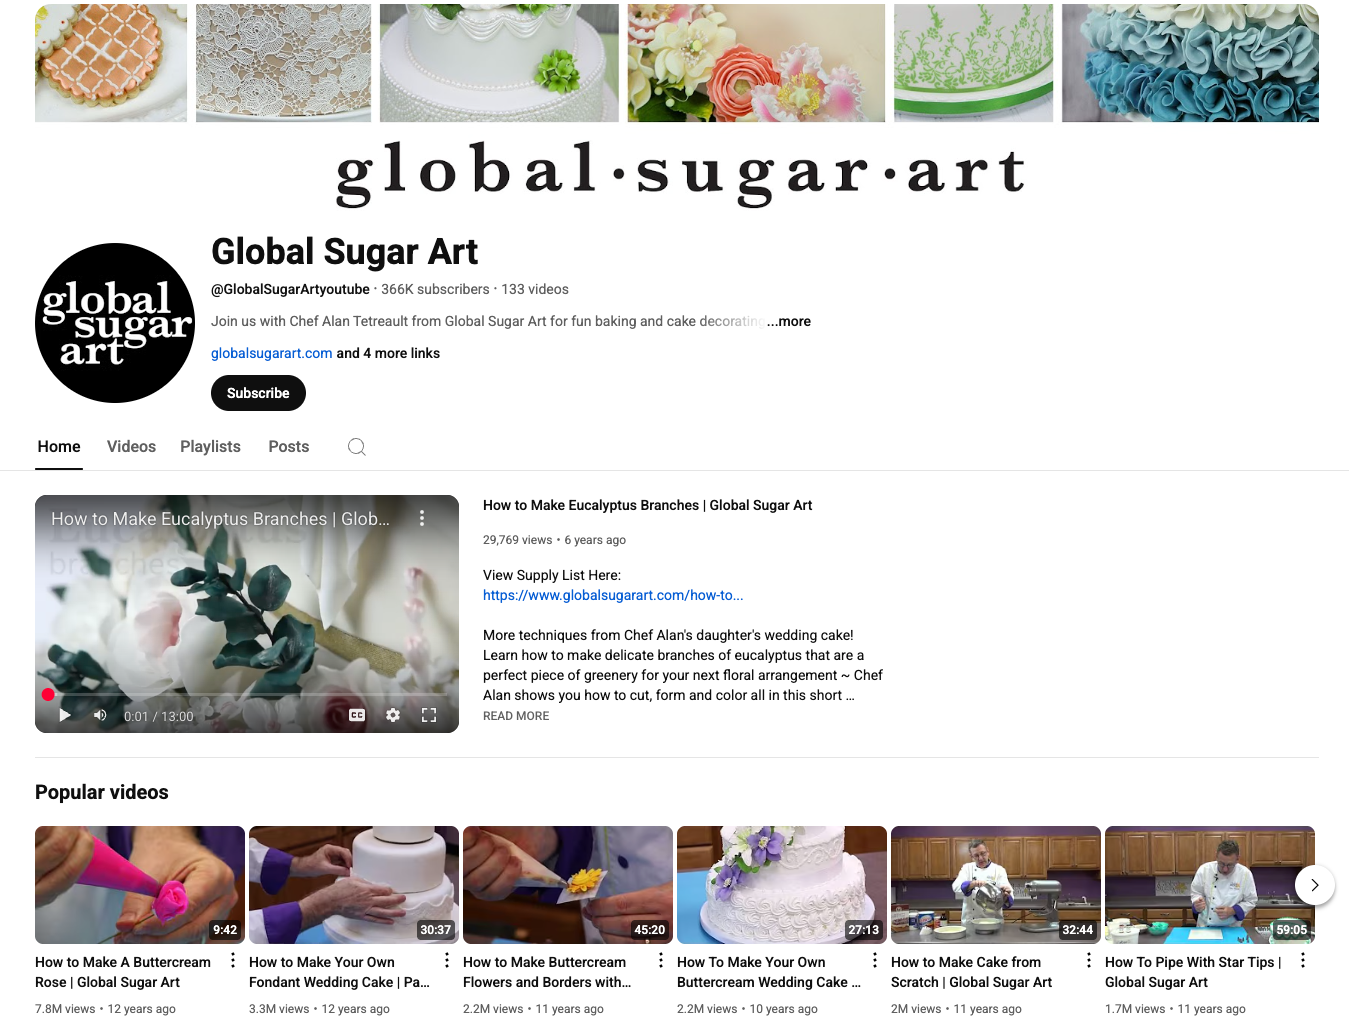Image resolution: width=1349 pixels, height=1035 pixels.
Task: Open the Fondant Wedding Cake thumbnail
Action: pos(354,885)
